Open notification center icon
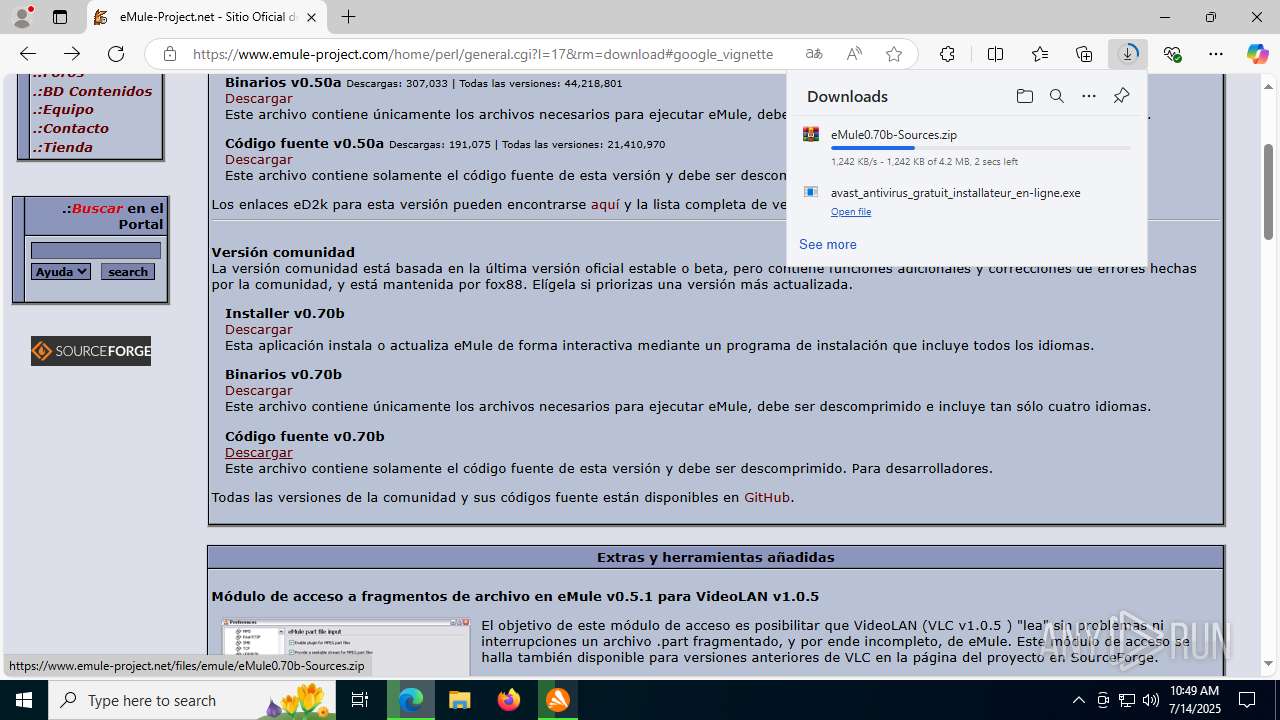This screenshot has width=1280, height=720. tap(1247, 700)
